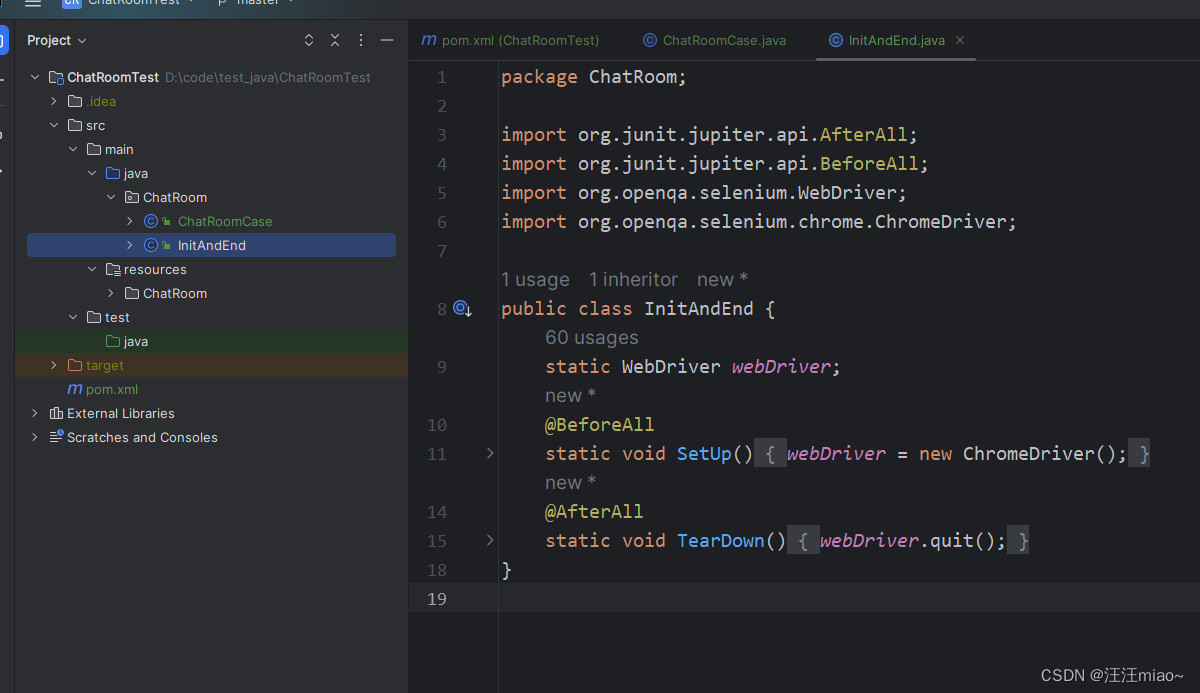Collapse the test folder chevron

(x=73, y=317)
